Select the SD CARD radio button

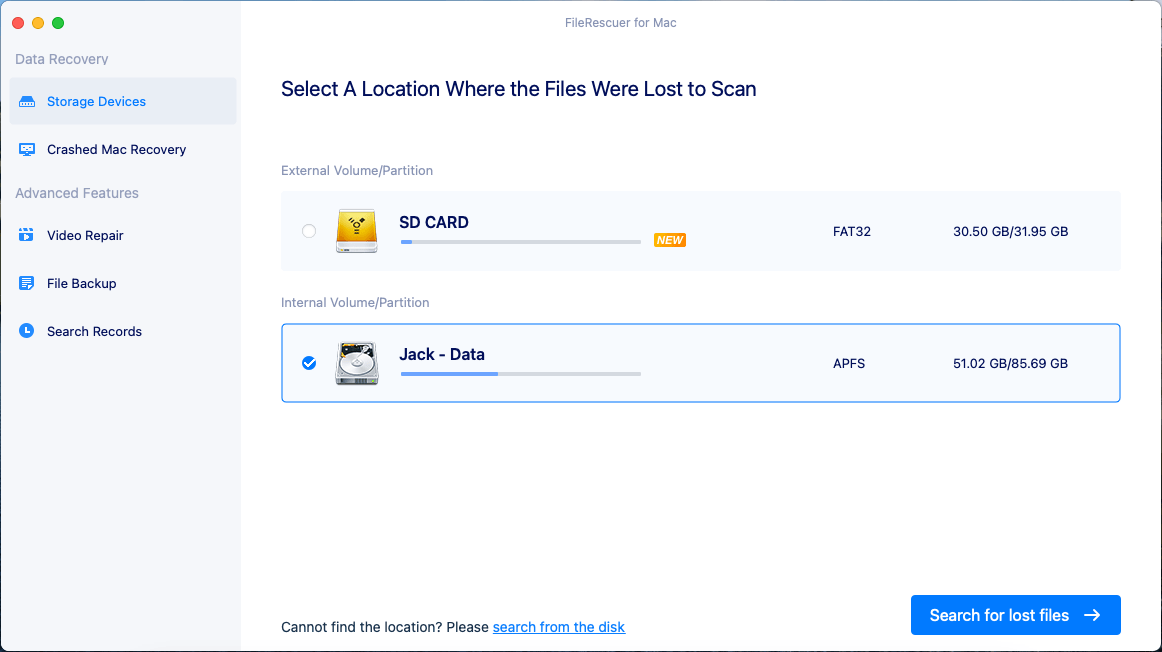[309, 230]
